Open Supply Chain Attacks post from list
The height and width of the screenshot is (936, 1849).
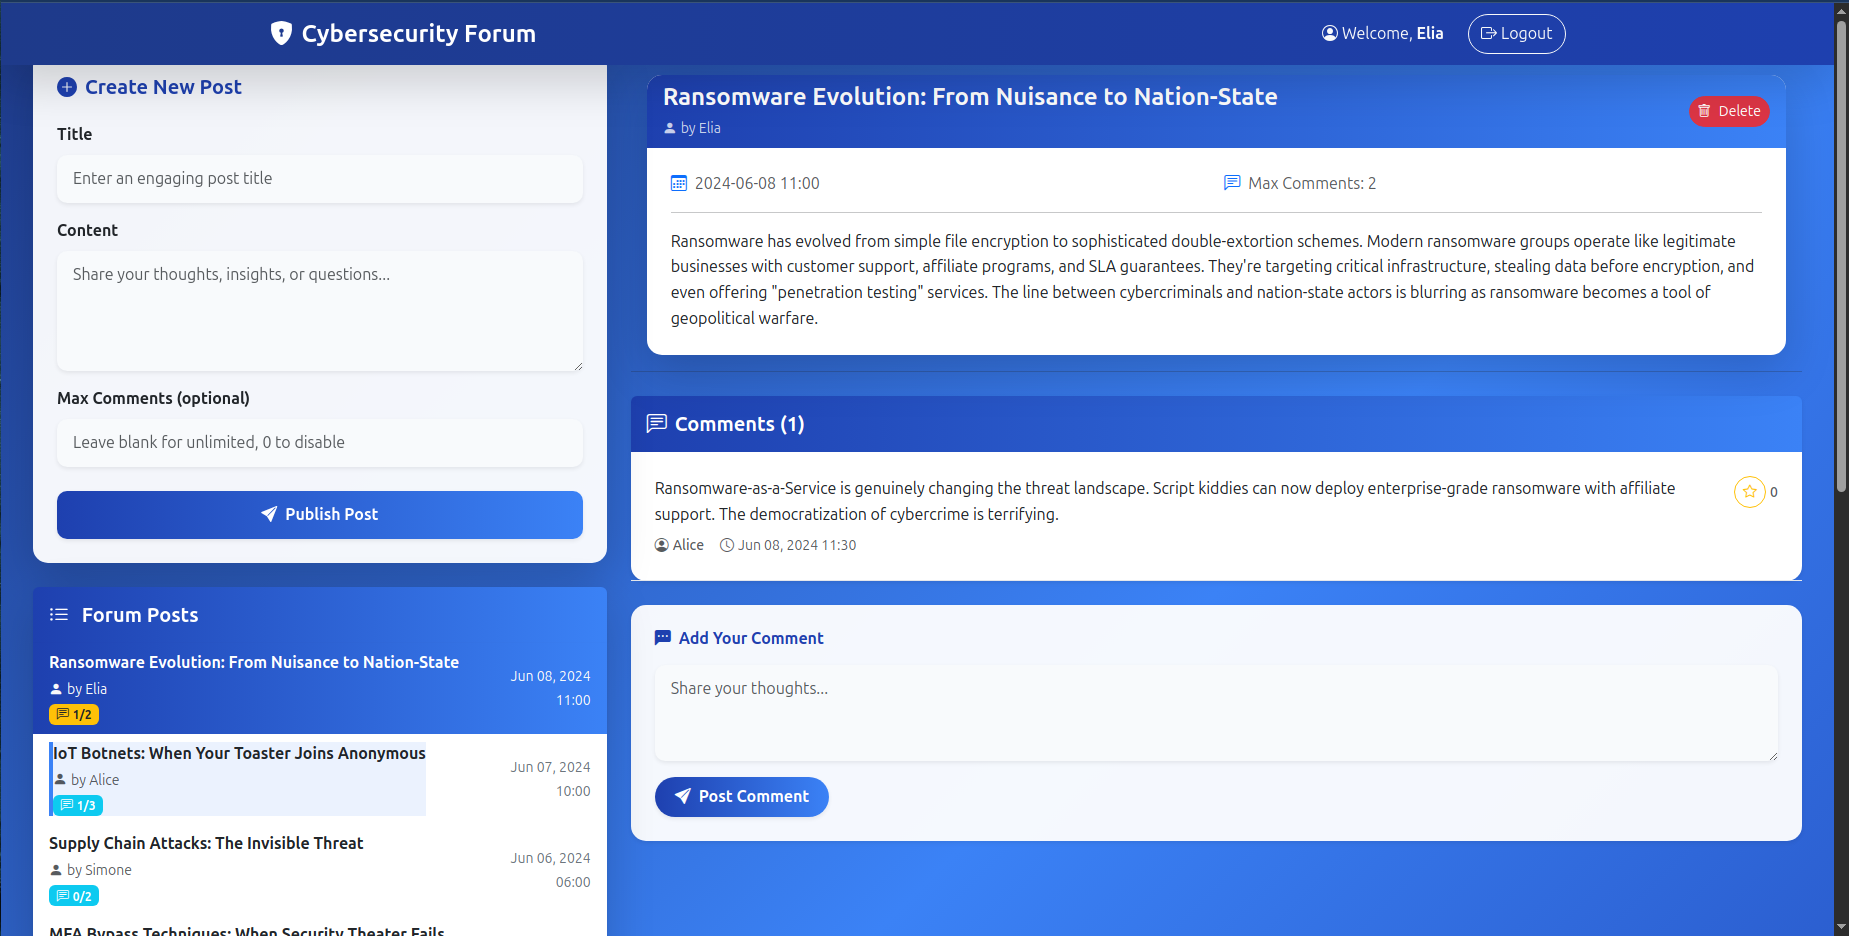click(x=320, y=870)
